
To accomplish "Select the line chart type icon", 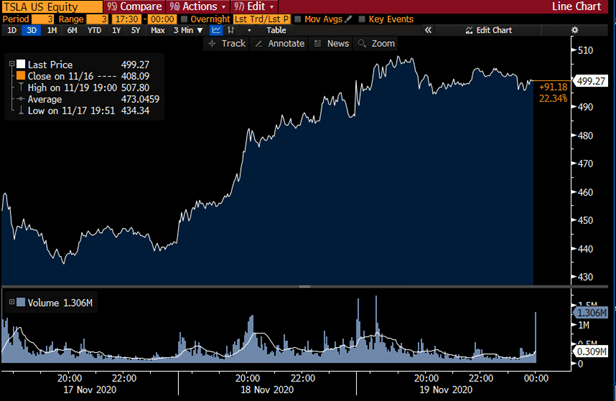I will pyautogui.click(x=216, y=30).
